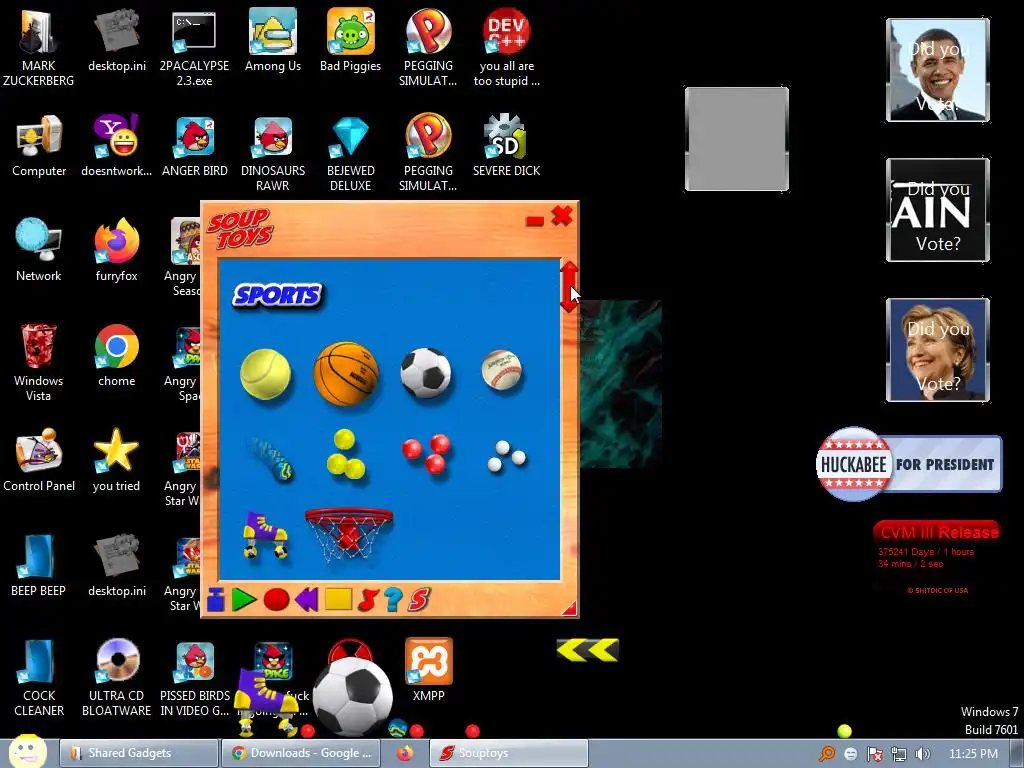Image resolution: width=1024 pixels, height=768 pixels.
Task: Open the Start menu smiley orb
Action: tap(26, 751)
